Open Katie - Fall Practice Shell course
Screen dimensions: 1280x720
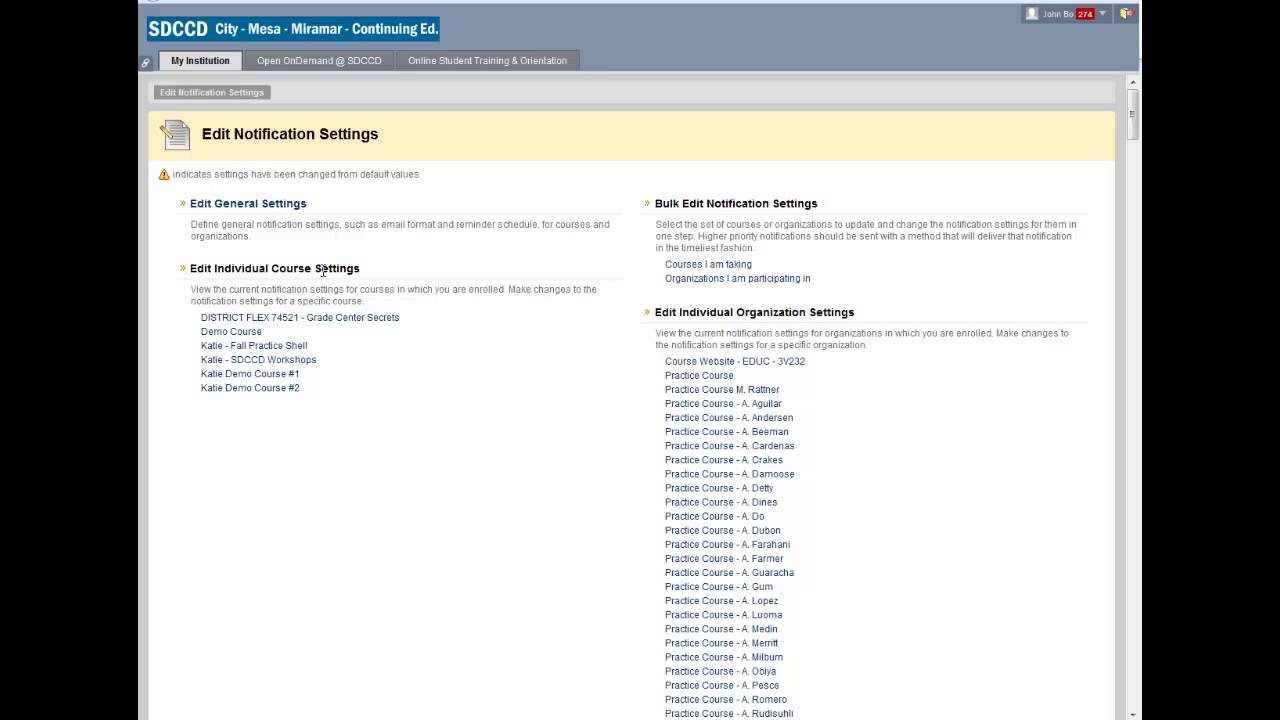[x=254, y=346]
